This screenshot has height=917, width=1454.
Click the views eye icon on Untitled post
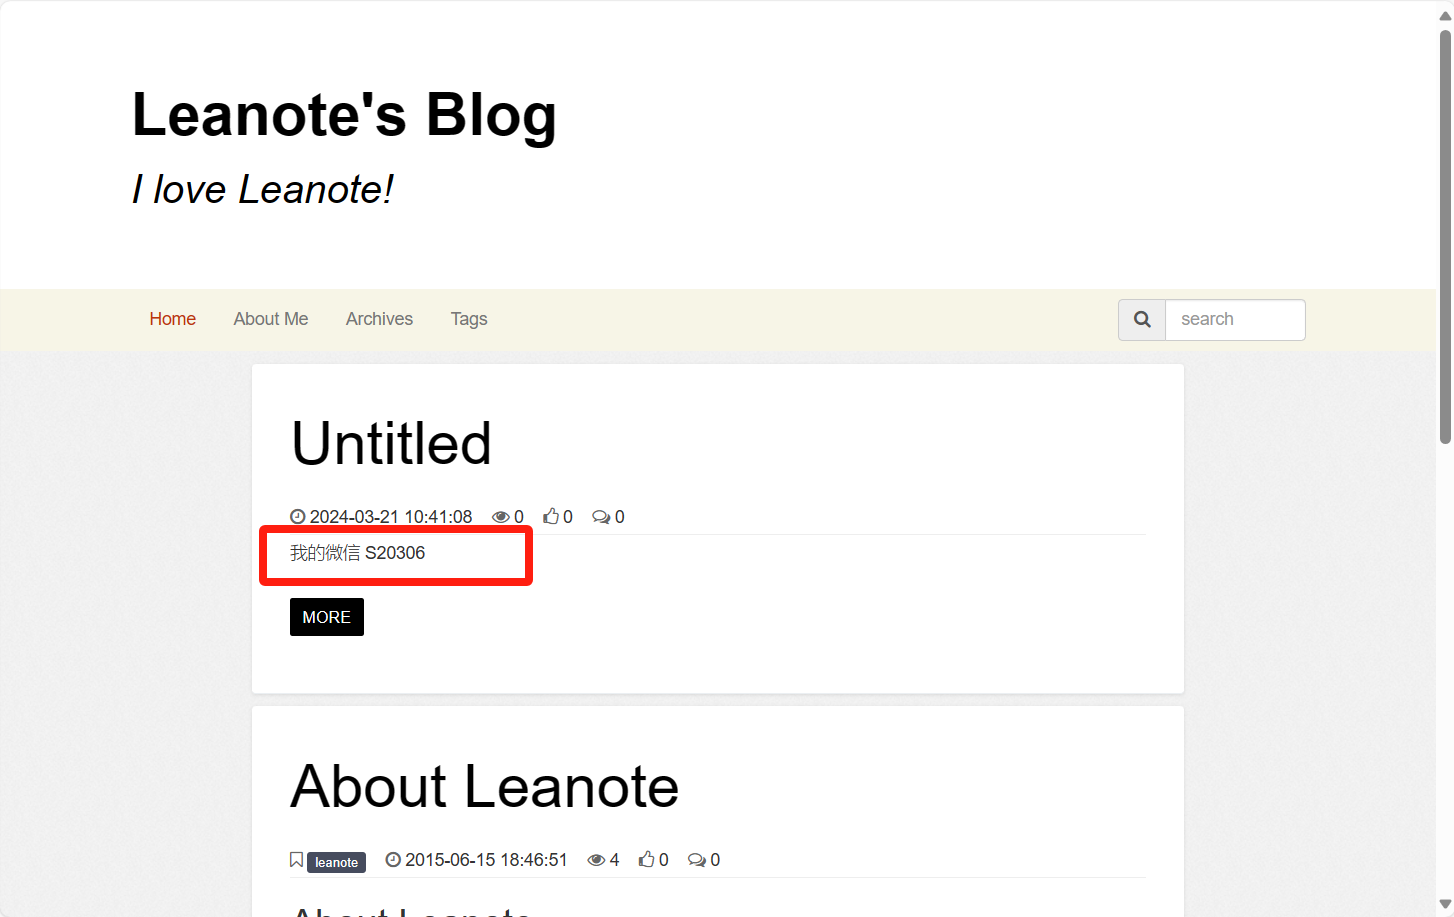click(501, 517)
